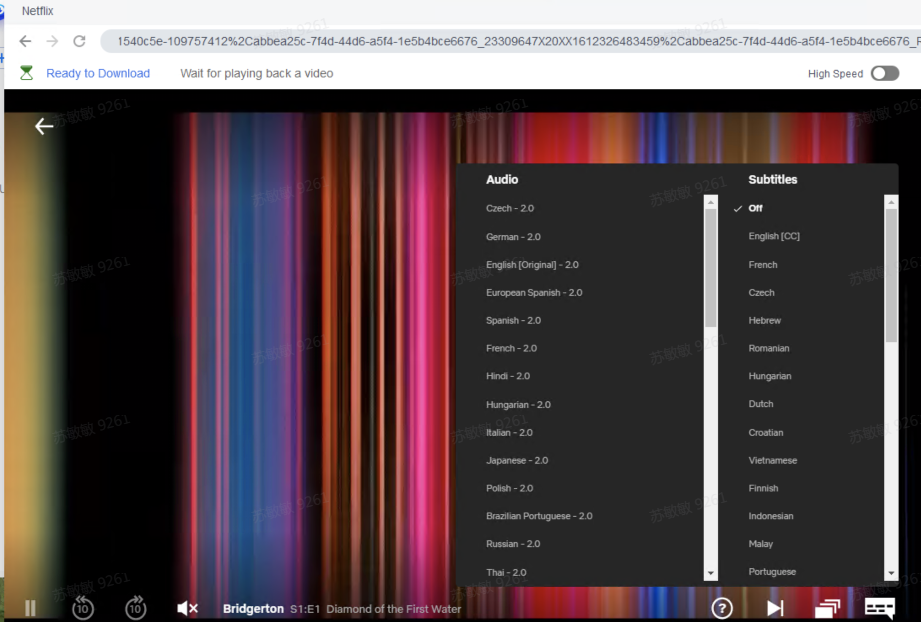Select Brazilian Portuguese - 2.0 audio

click(539, 516)
